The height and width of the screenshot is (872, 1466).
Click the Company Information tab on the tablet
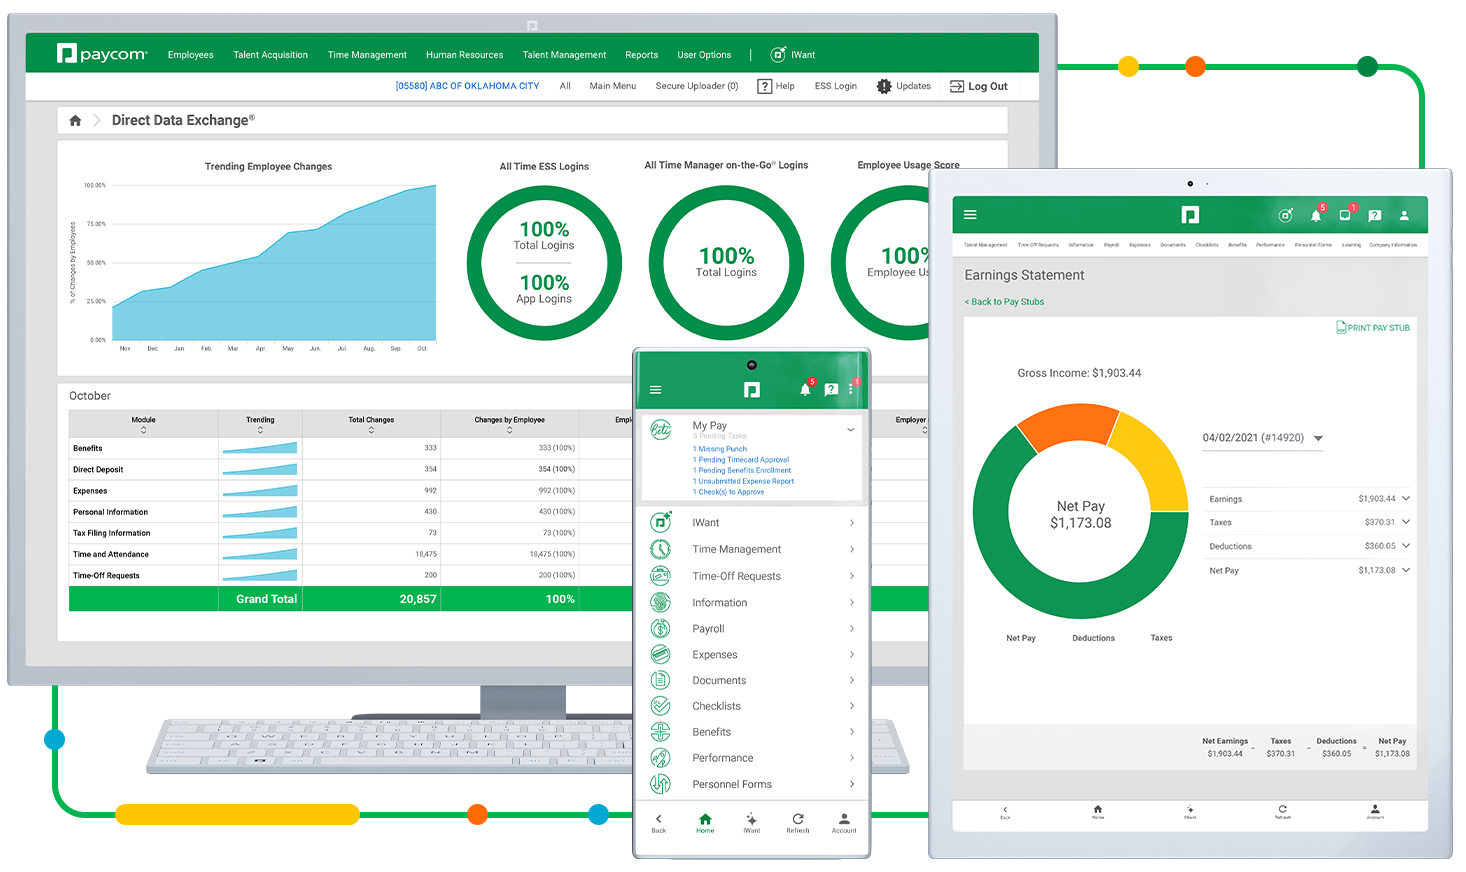(1393, 245)
